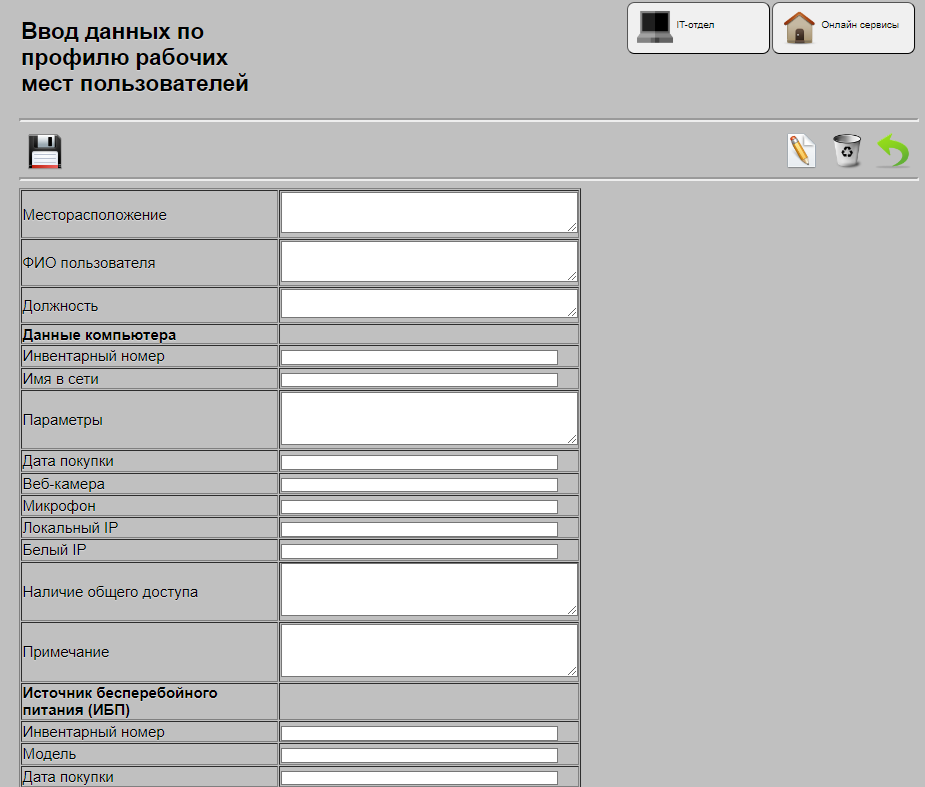The height and width of the screenshot is (787, 925).
Task: Open the IT-отдел button
Action: [698, 27]
